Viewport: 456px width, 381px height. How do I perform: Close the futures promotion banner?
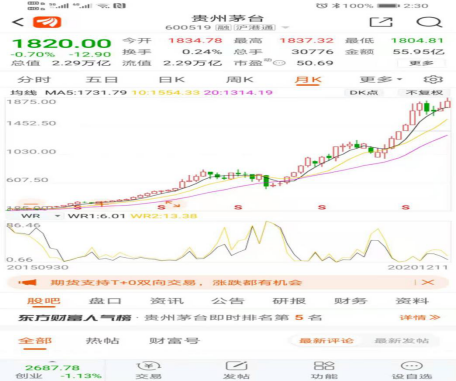(428, 283)
